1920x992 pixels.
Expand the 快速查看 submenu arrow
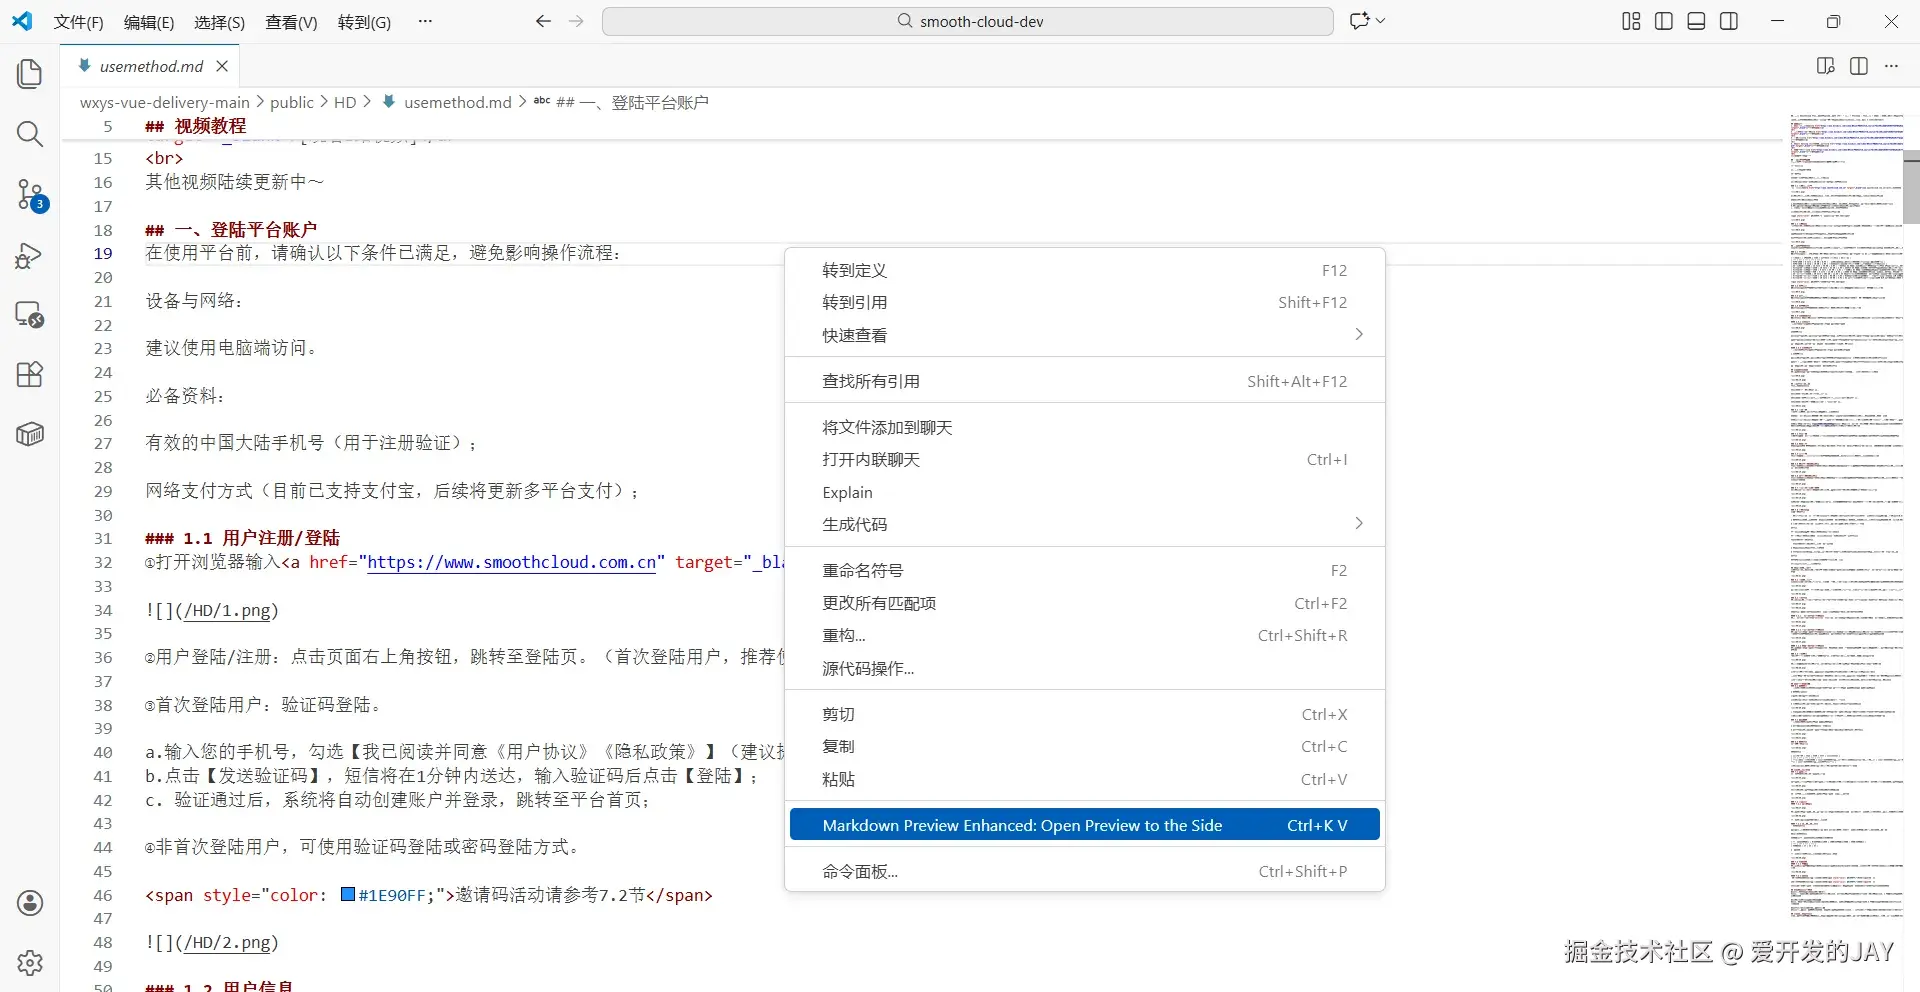pyautogui.click(x=1358, y=334)
